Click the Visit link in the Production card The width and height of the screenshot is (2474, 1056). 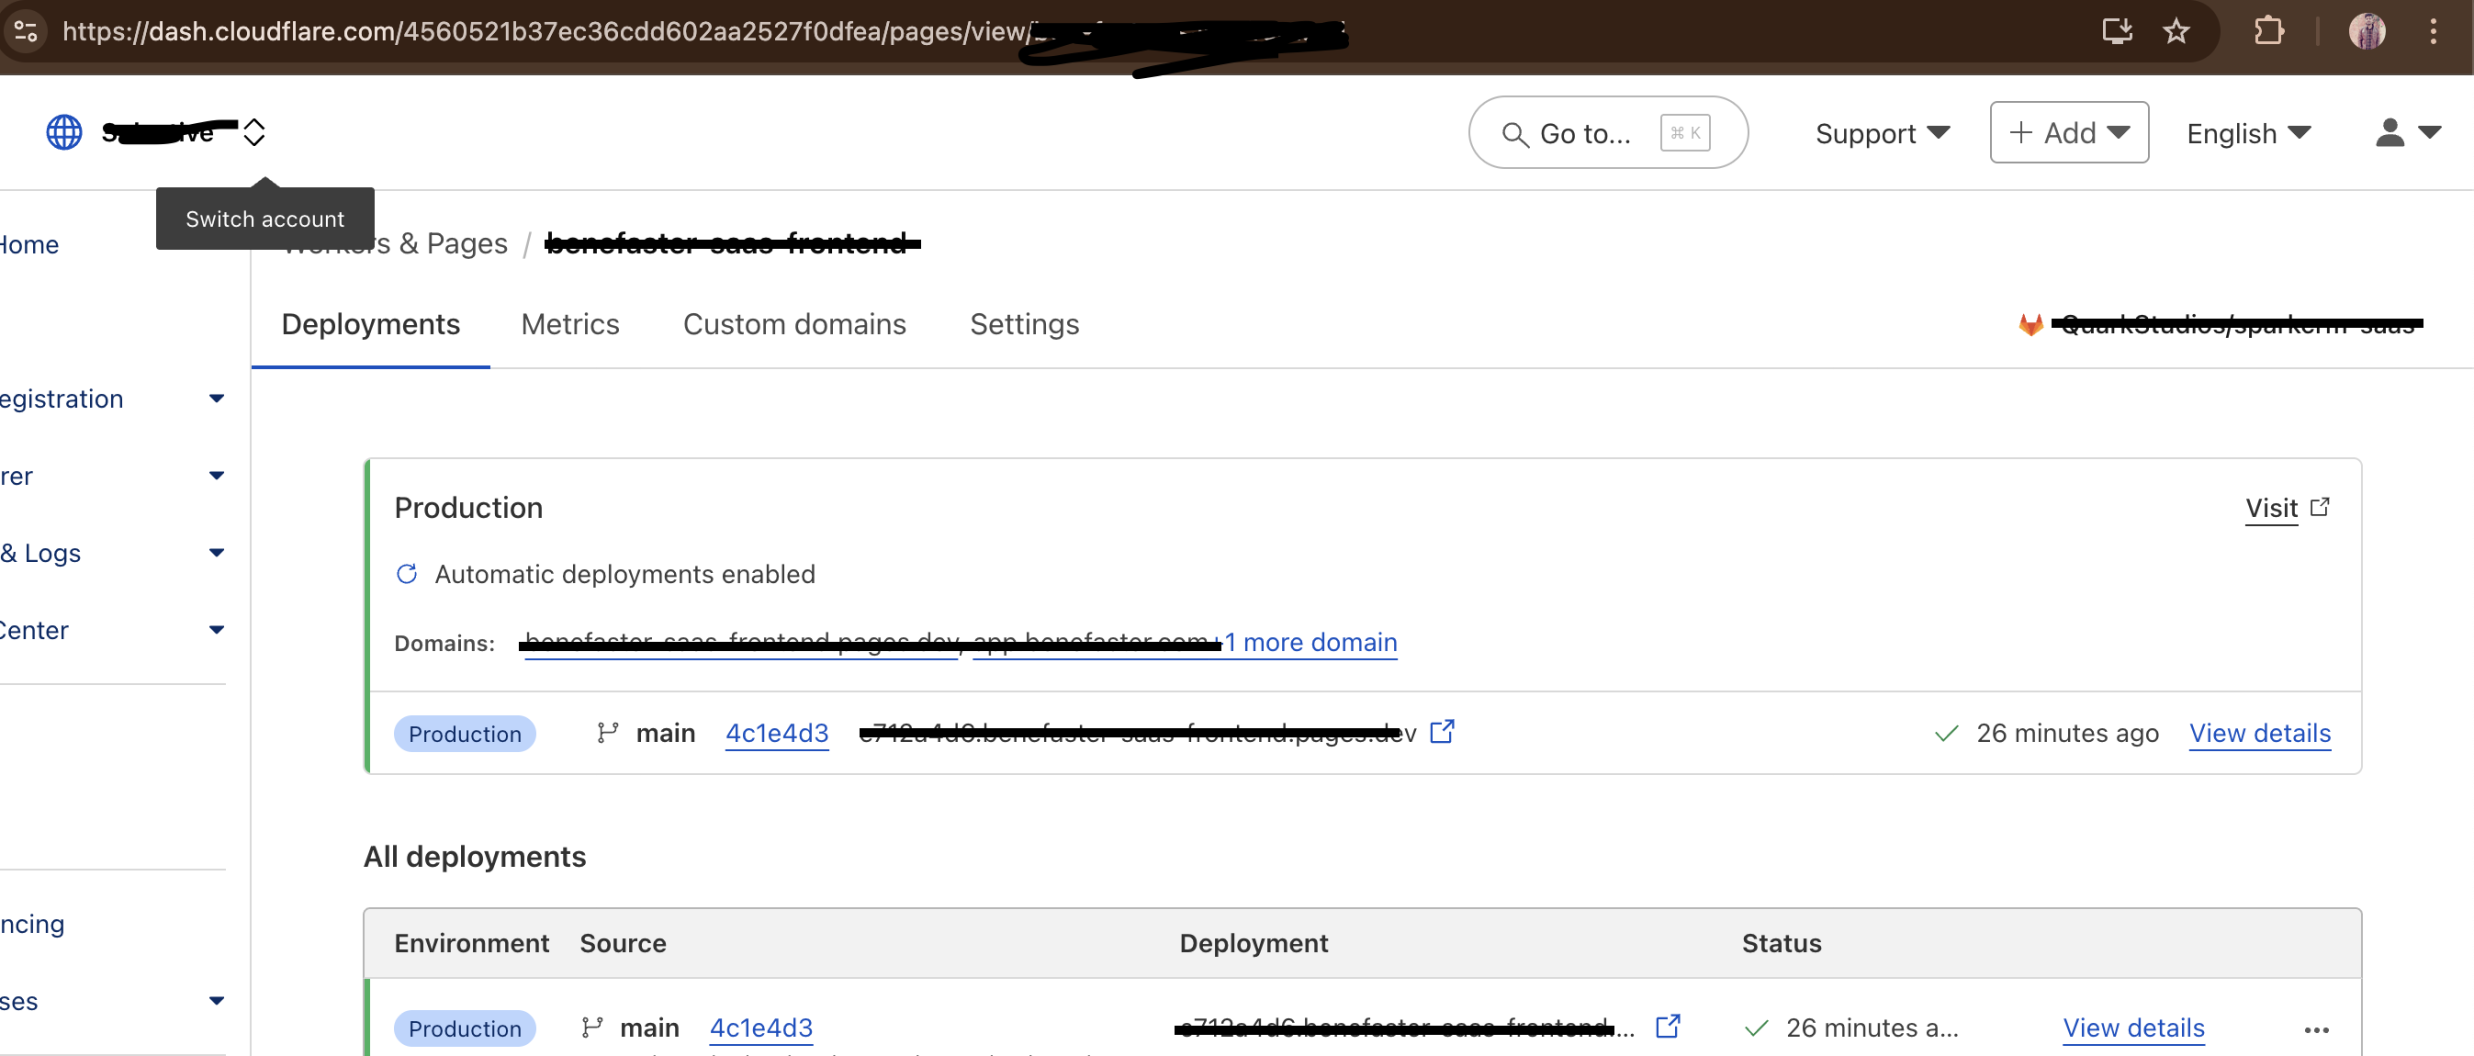(x=2271, y=508)
